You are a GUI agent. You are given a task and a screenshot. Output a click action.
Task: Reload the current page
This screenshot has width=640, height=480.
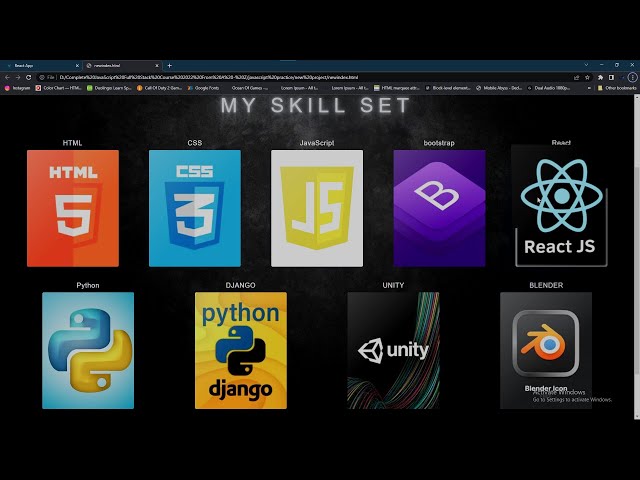pyautogui.click(x=29, y=77)
